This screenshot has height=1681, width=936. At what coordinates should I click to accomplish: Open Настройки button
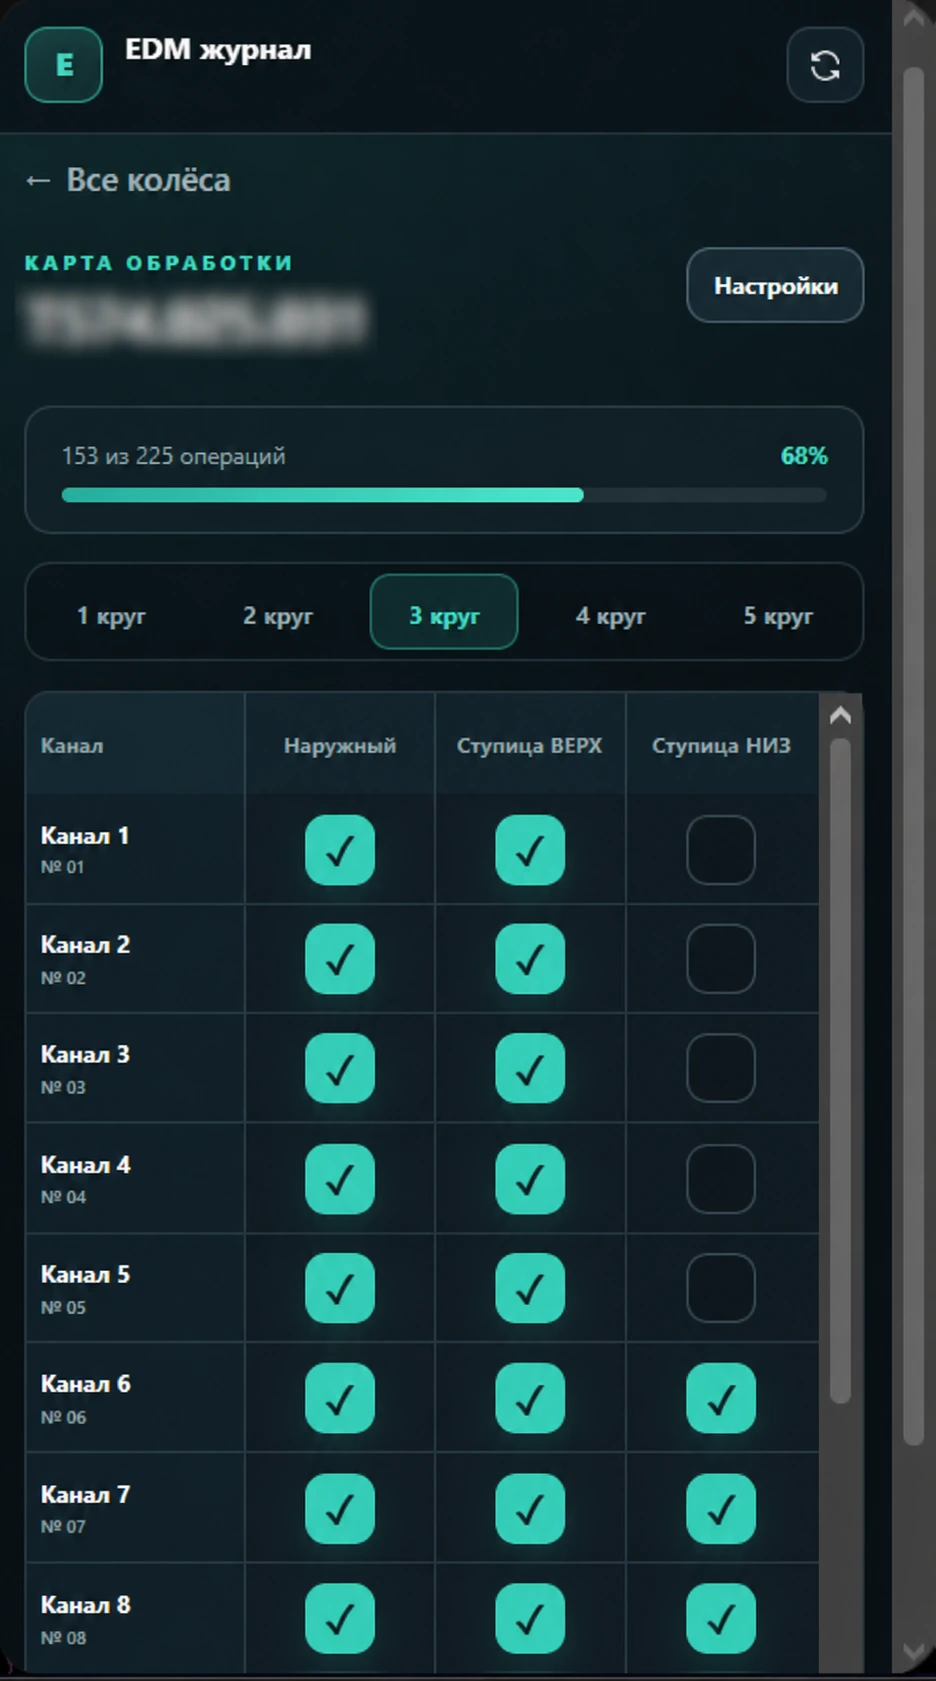pyautogui.click(x=775, y=286)
